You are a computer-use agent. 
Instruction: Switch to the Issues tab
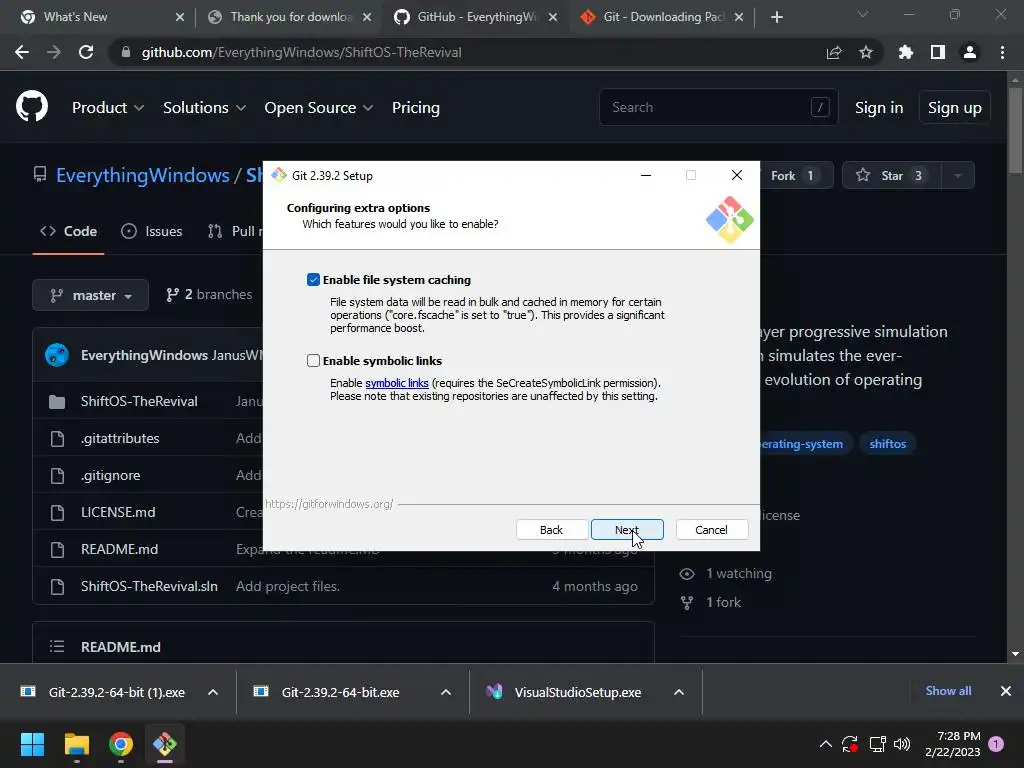(x=152, y=231)
